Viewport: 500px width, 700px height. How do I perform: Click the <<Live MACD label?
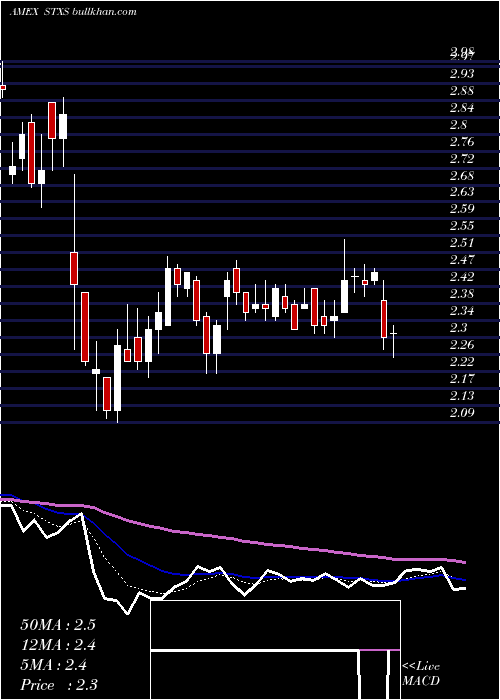coord(421,674)
